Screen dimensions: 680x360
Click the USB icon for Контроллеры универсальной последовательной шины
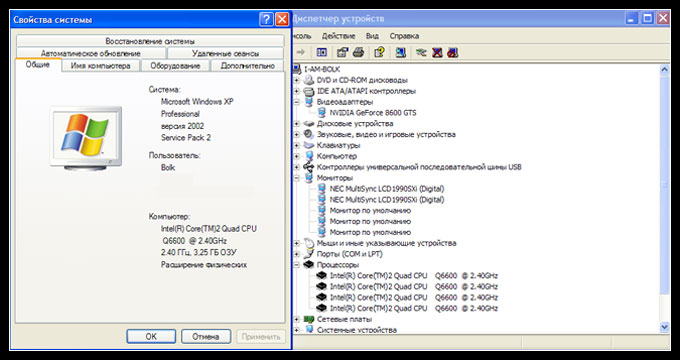coord(309,167)
